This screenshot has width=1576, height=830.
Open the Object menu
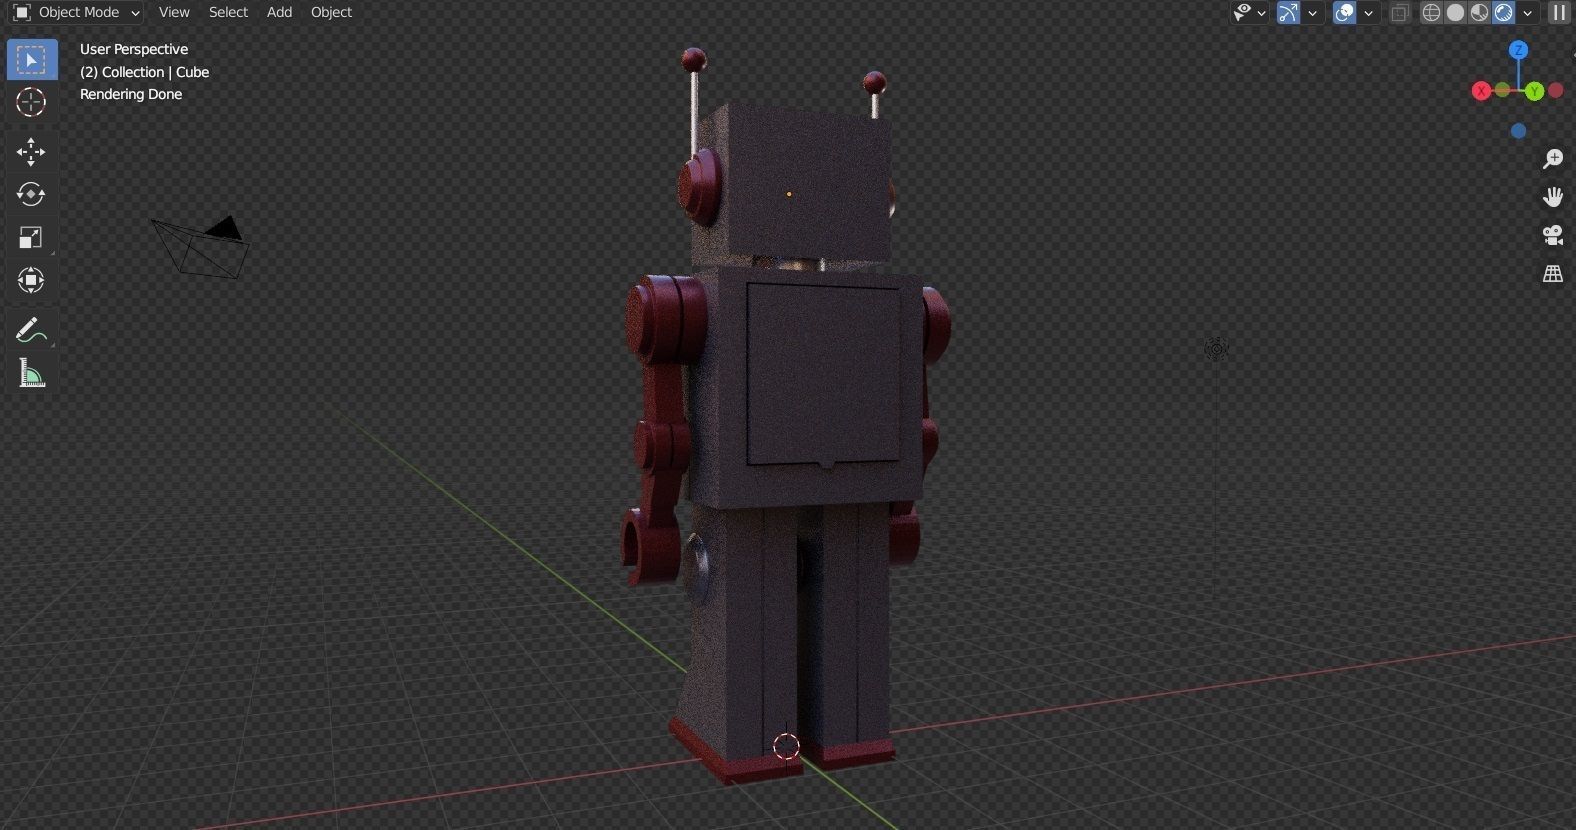(x=331, y=12)
